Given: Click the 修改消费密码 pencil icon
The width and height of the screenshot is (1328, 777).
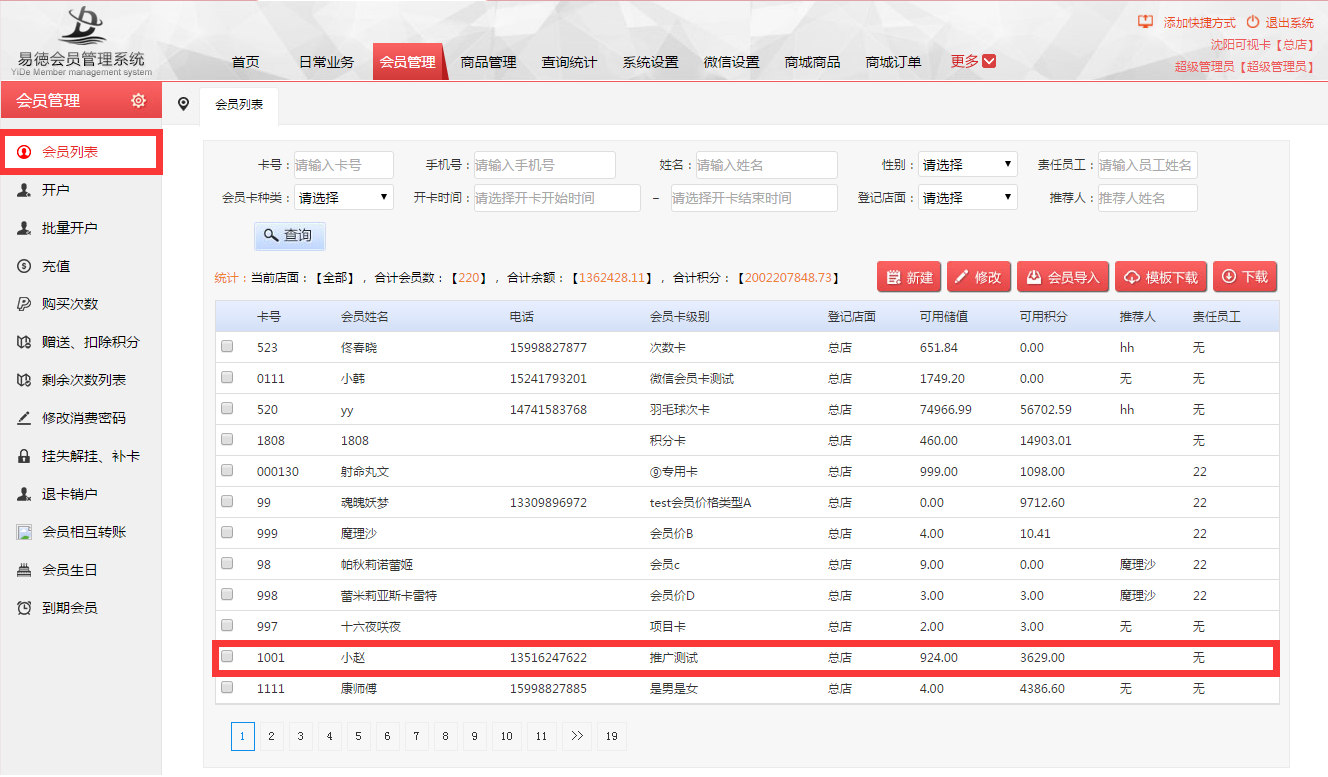Looking at the screenshot, I should tap(24, 418).
